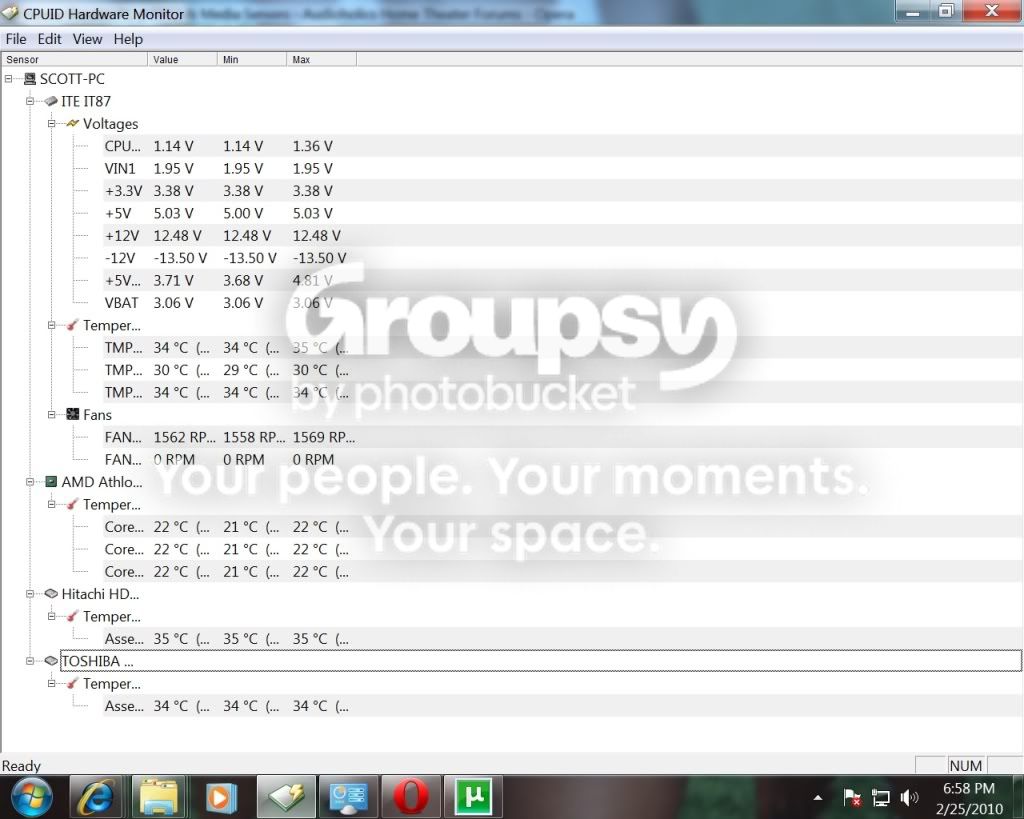Click the -13.50 V min value
This screenshot has height=819, width=1024.
click(249, 258)
